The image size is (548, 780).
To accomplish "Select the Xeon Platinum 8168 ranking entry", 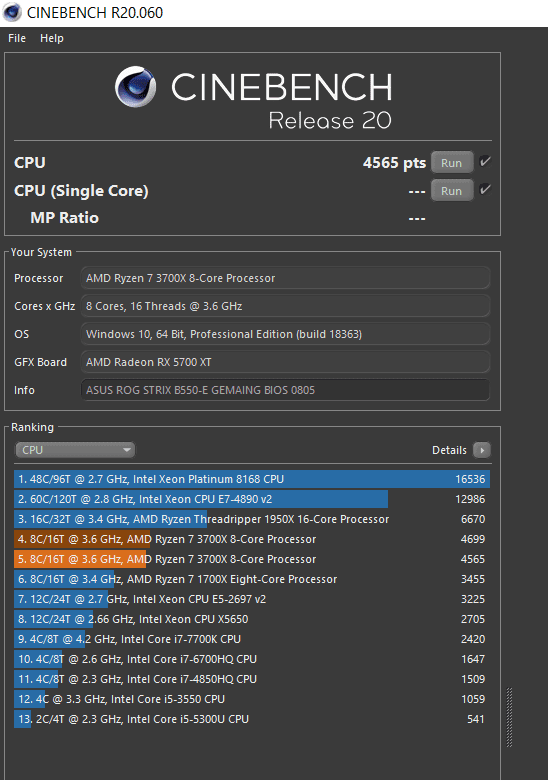I will 252,479.
